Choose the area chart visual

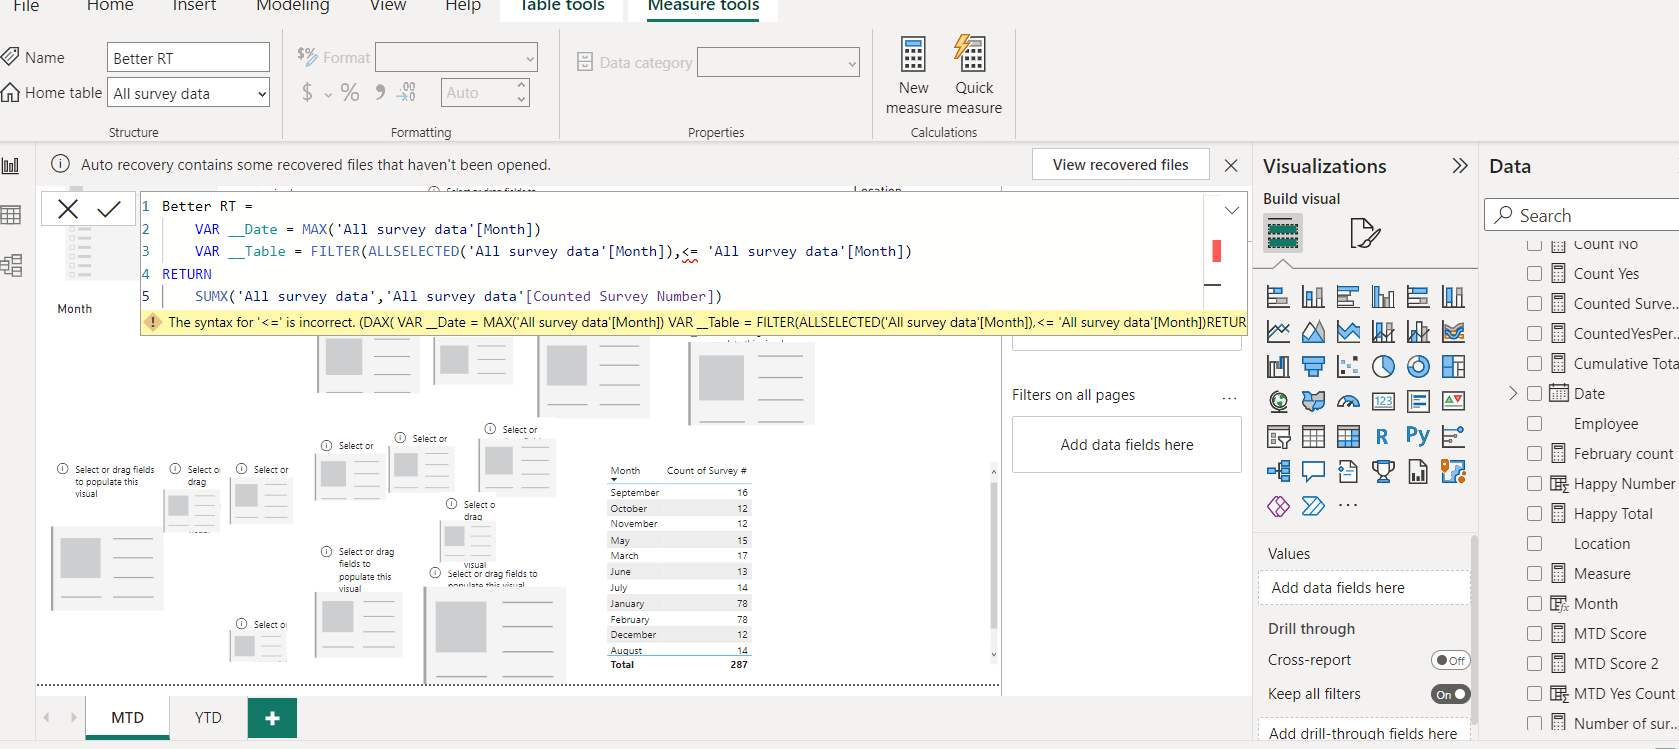click(1313, 331)
